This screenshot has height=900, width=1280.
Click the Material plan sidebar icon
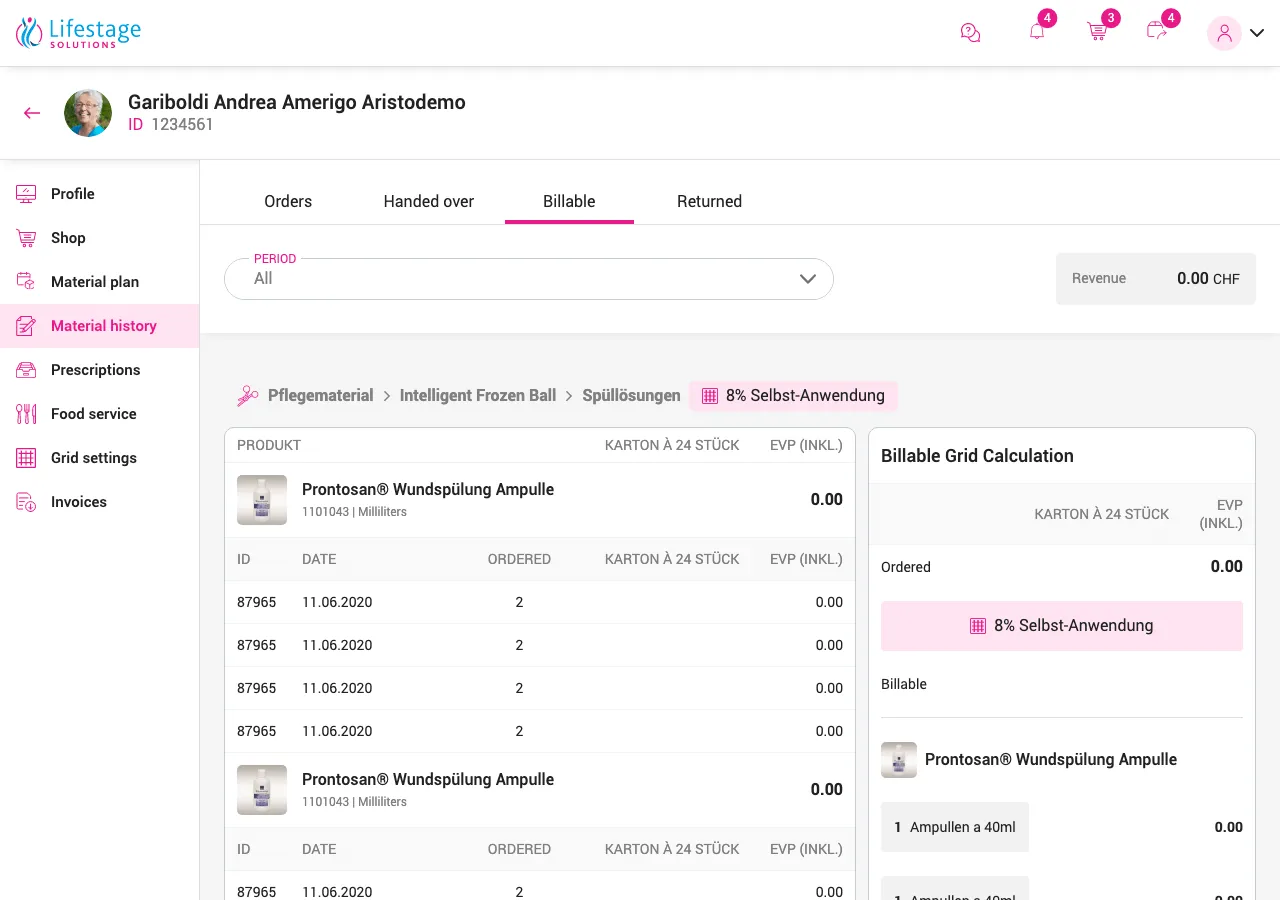point(26,282)
